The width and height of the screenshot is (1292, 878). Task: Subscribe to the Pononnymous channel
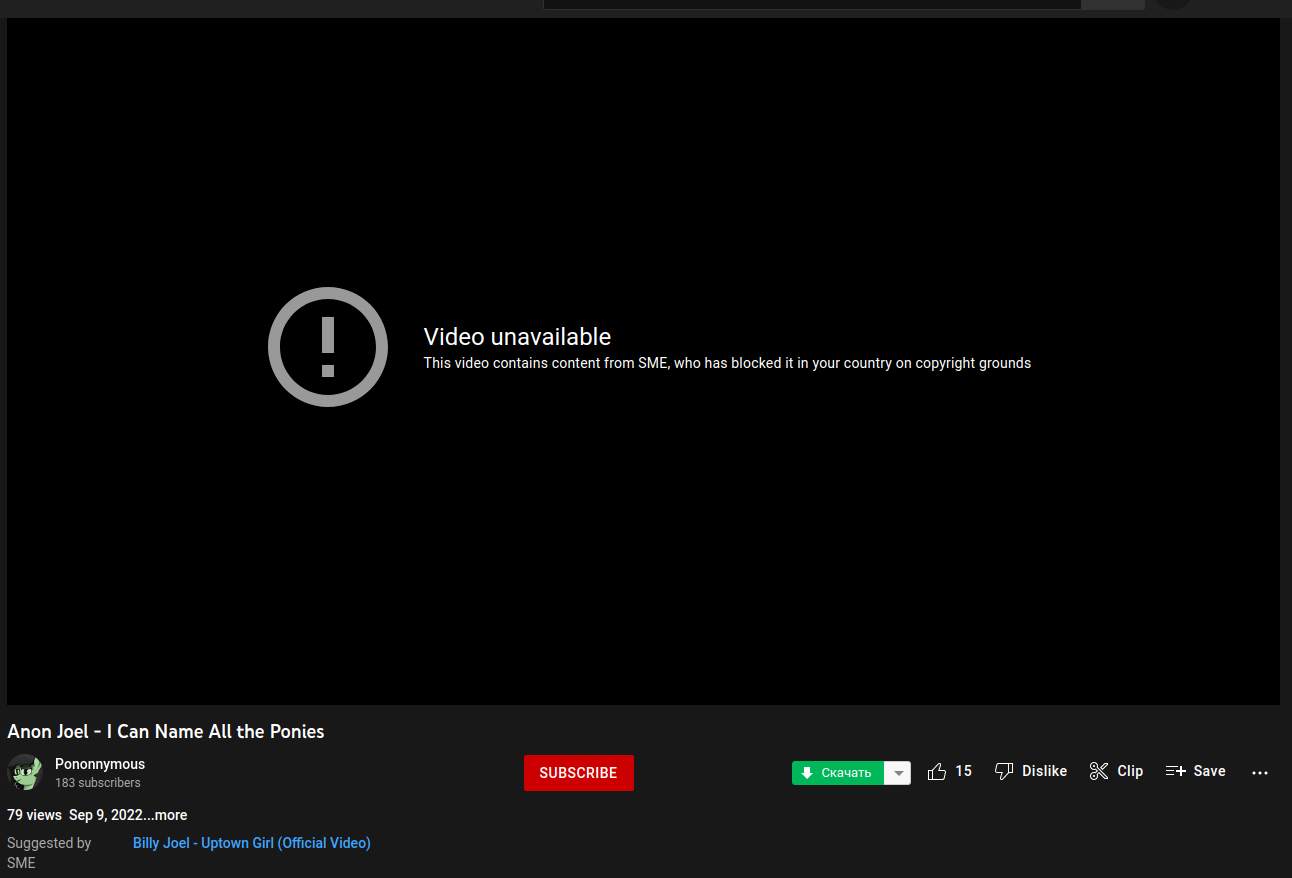pyautogui.click(x=578, y=773)
